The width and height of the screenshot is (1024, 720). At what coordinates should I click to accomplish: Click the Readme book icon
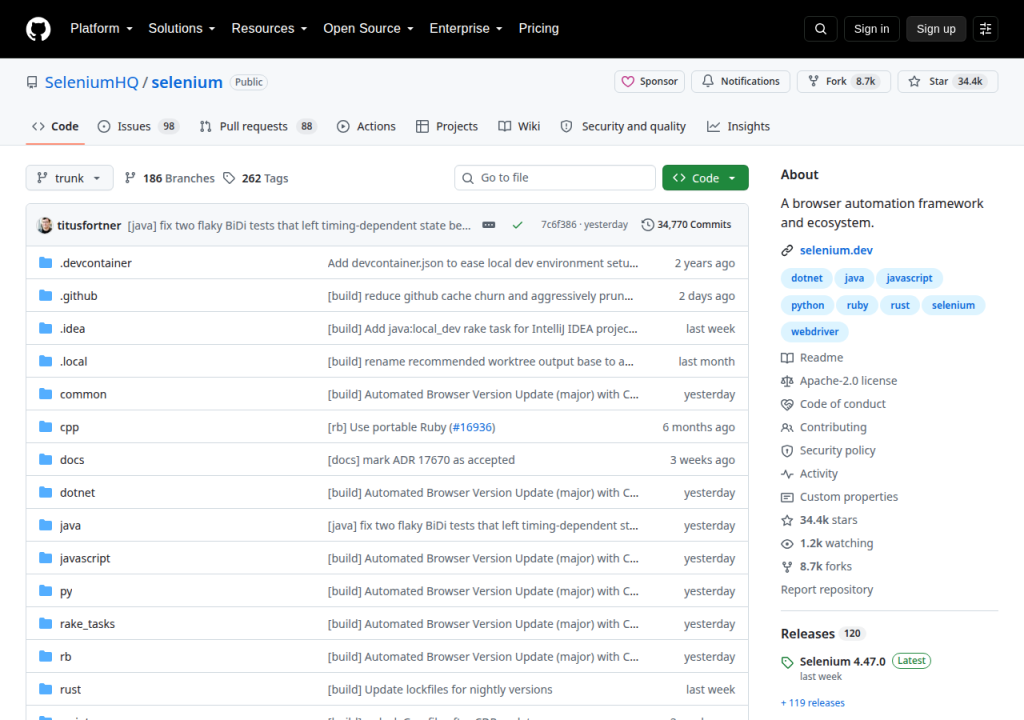787,358
